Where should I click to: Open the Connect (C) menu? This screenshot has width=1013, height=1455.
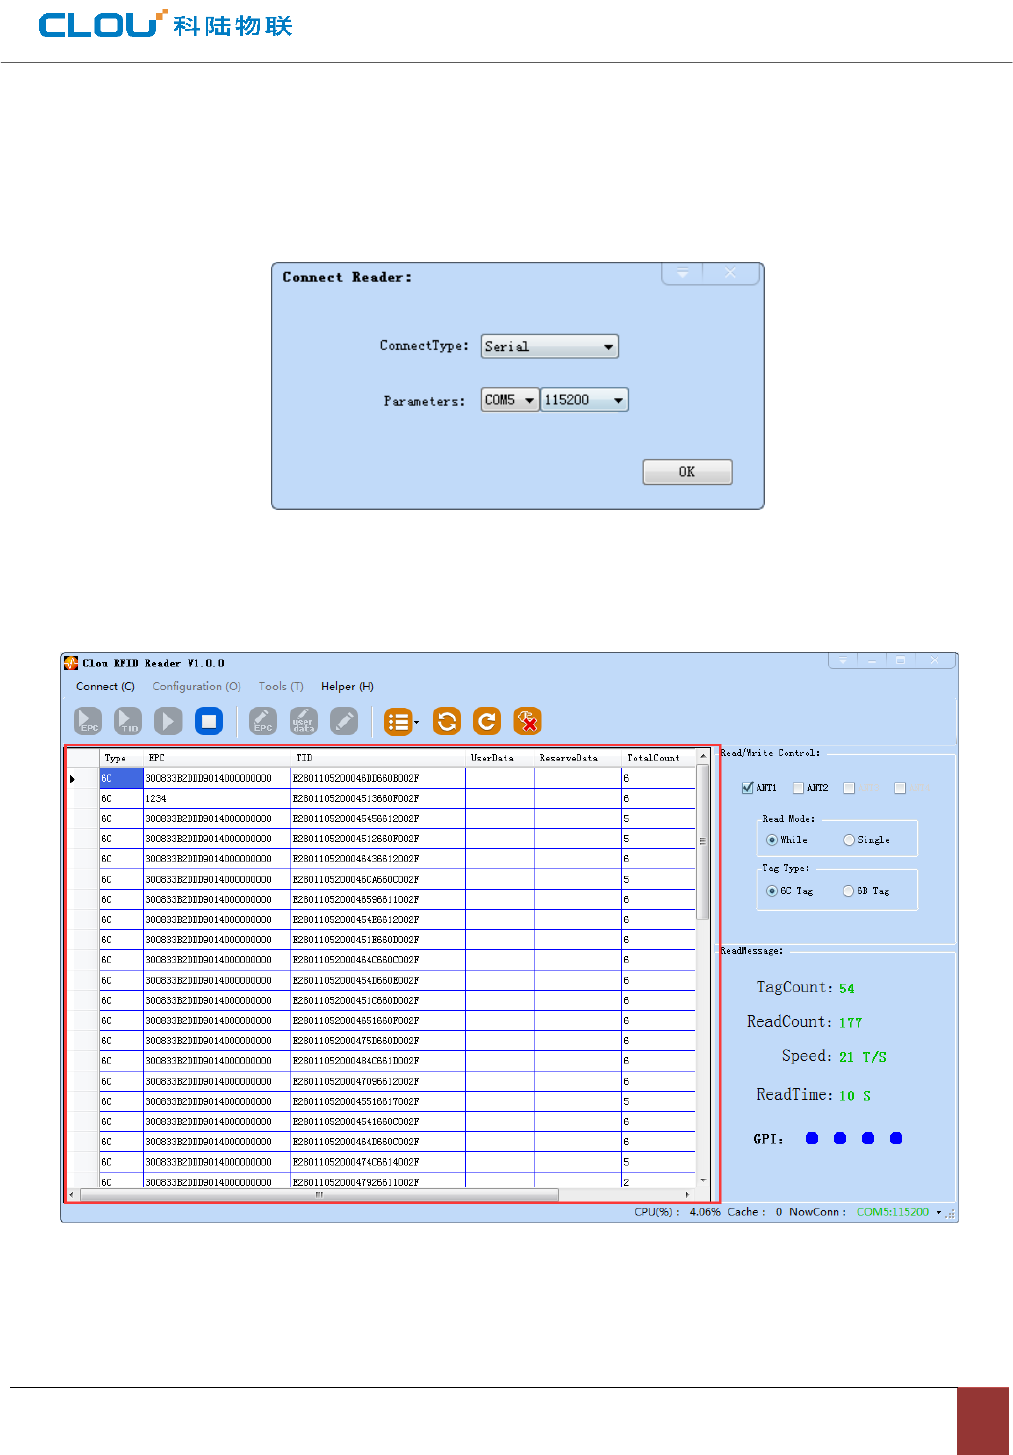[105, 686]
